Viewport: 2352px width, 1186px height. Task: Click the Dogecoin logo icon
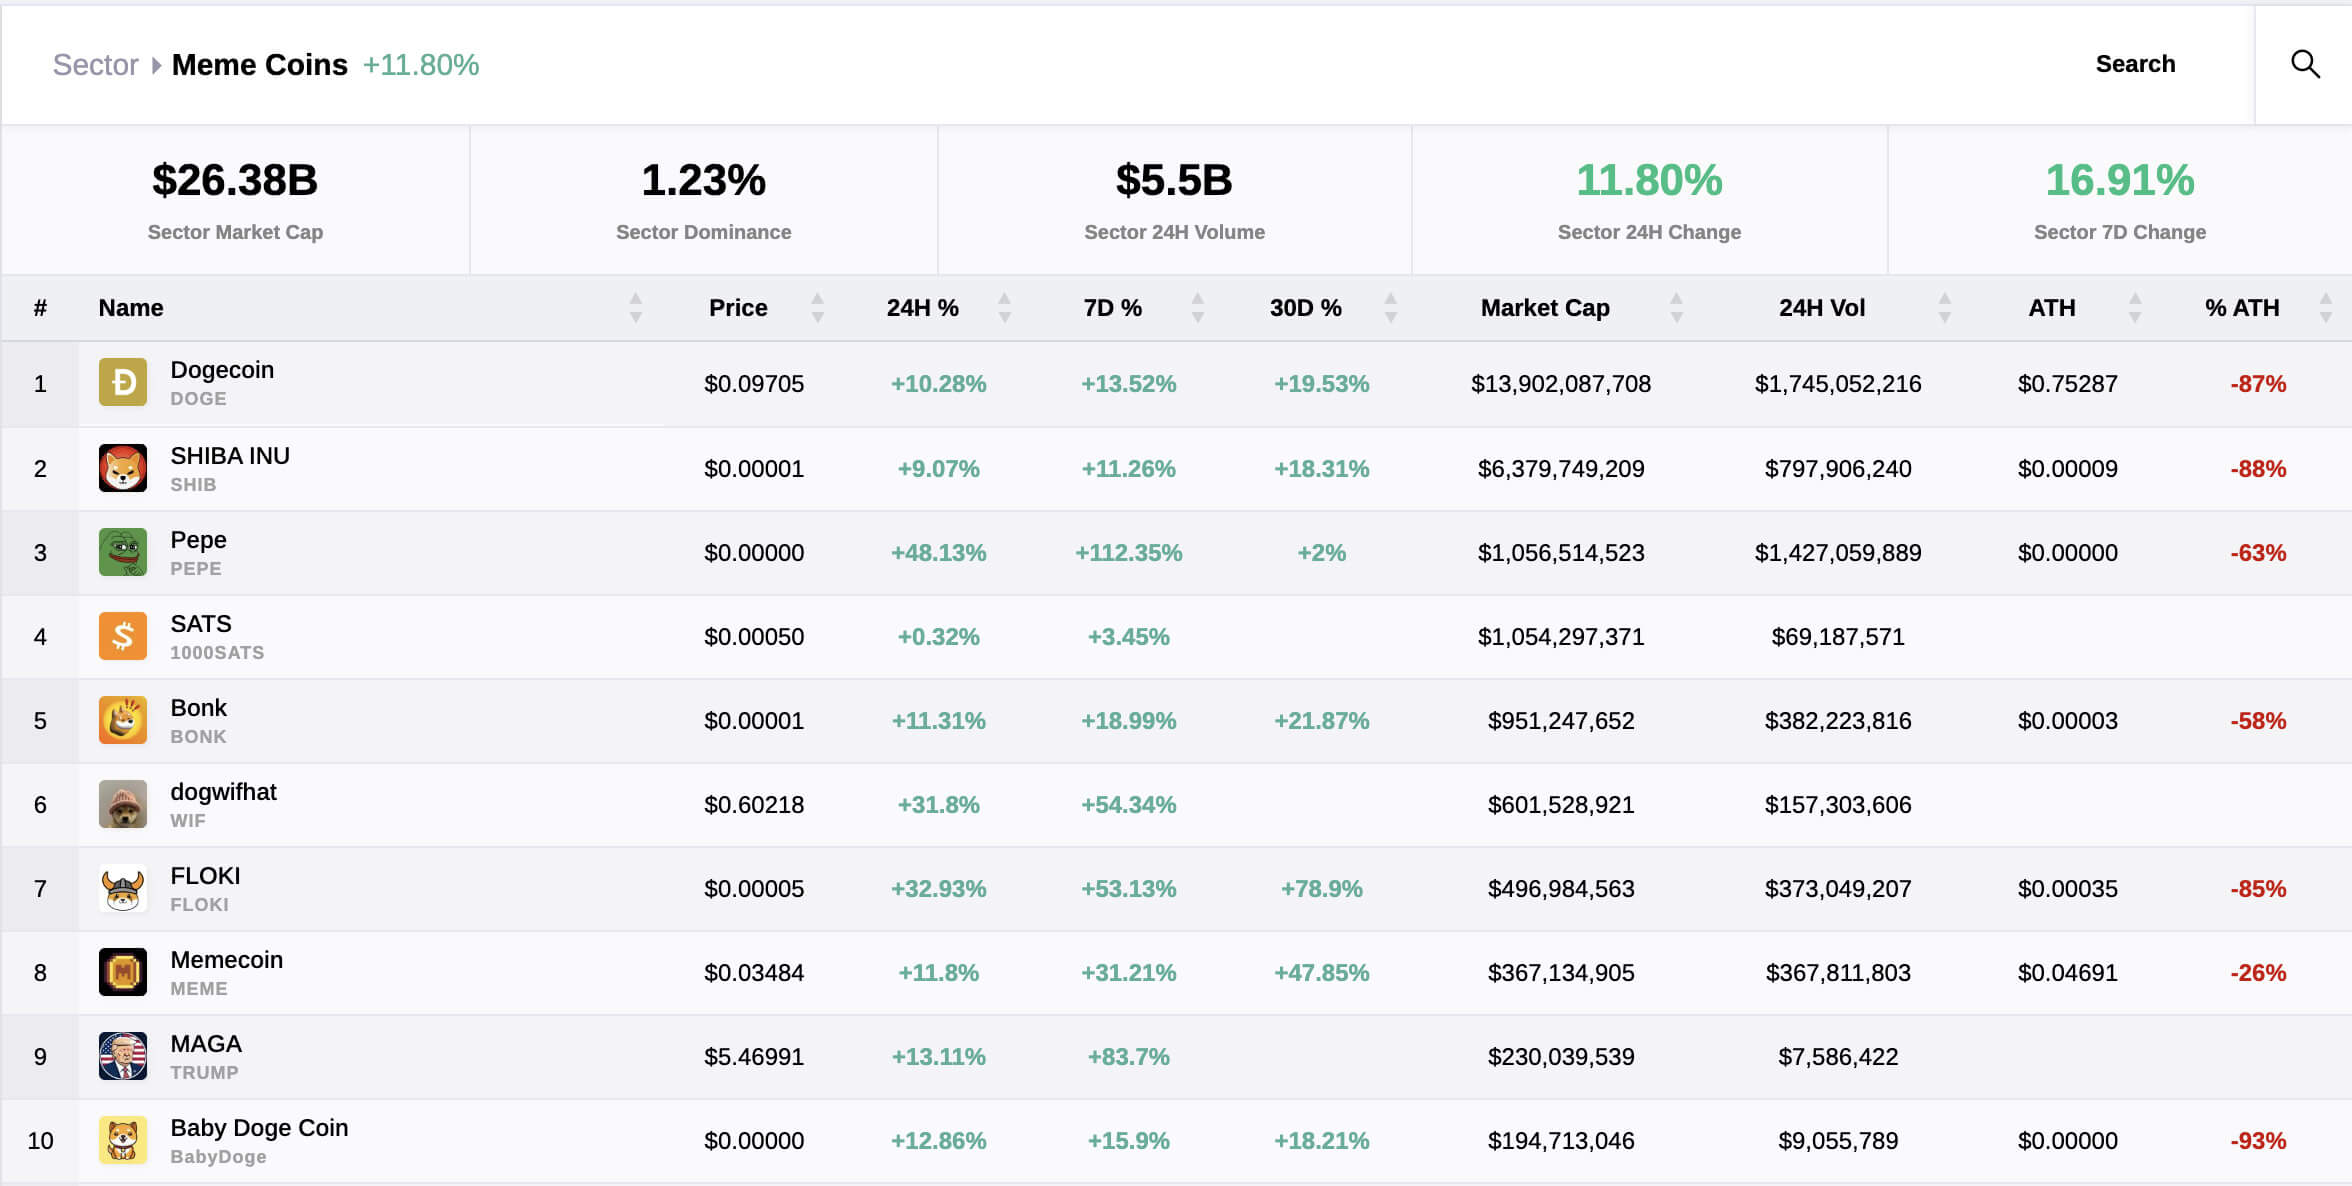123,382
